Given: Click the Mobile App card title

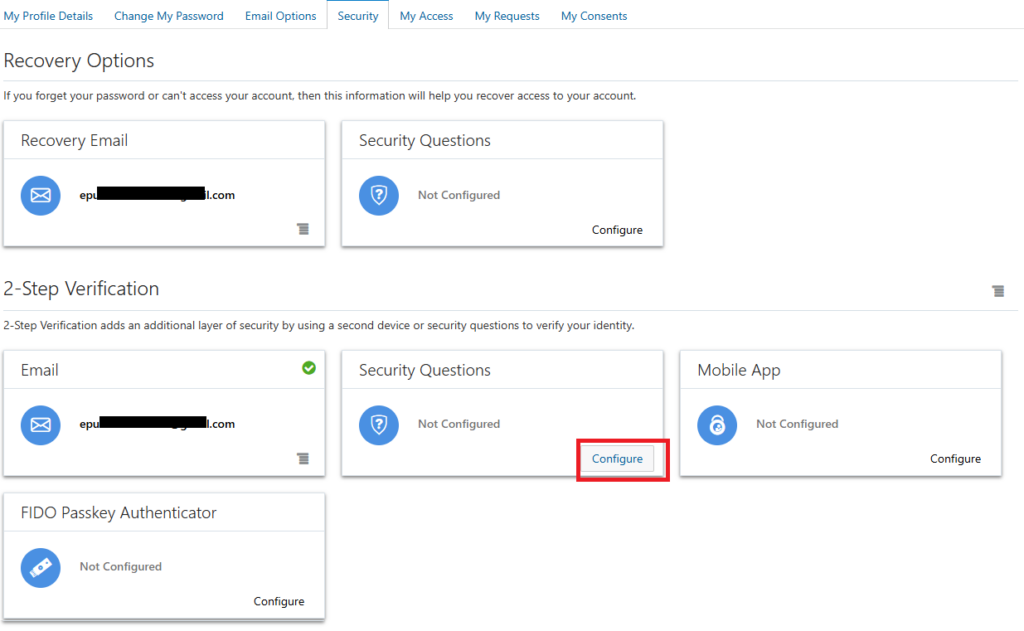Looking at the screenshot, I should coord(739,370).
